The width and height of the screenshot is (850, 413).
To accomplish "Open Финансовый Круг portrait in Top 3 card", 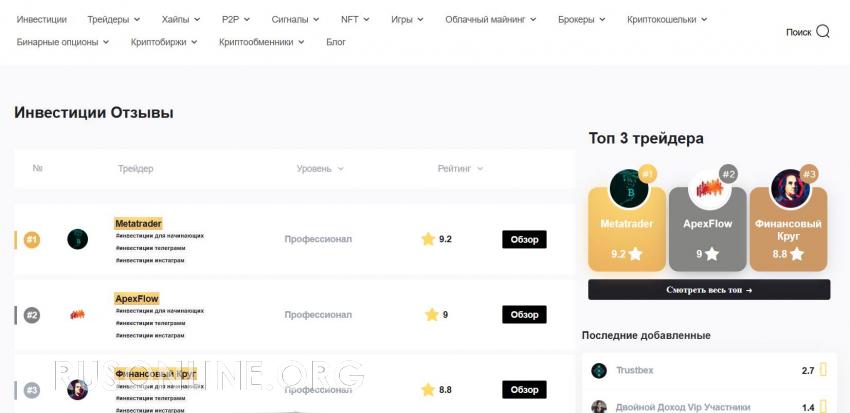I will point(790,189).
